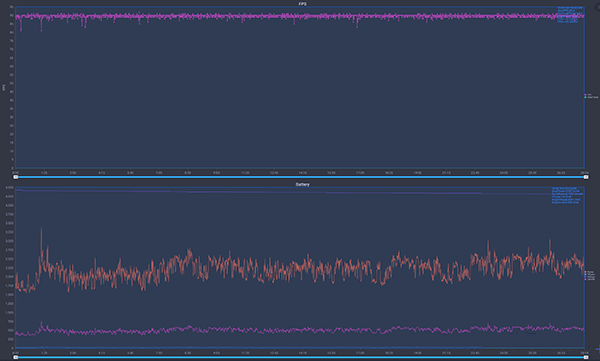Click the round button at top-right corner
This screenshot has width=600, height=361.
[x=598, y=7]
